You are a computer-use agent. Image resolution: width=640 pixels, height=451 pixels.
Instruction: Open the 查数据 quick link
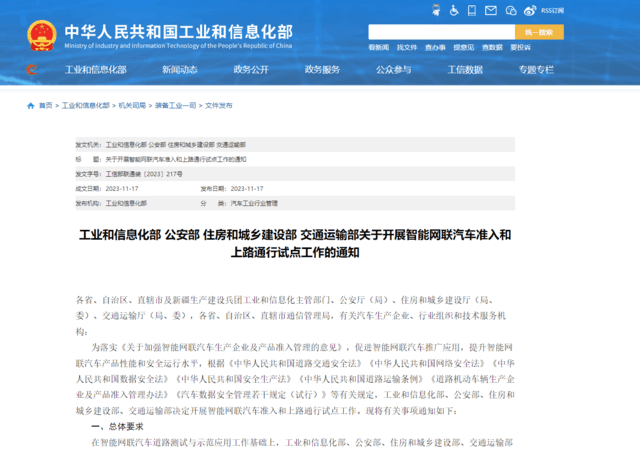pyautogui.click(x=492, y=47)
